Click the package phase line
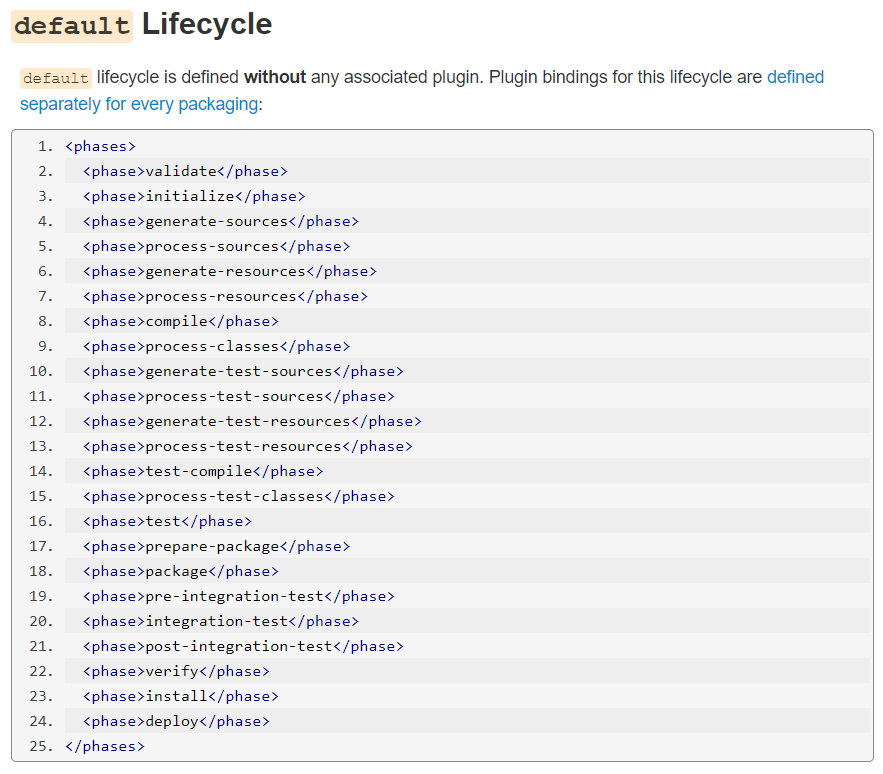Image resolution: width=883 pixels, height=774 pixels. click(x=467, y=571)
